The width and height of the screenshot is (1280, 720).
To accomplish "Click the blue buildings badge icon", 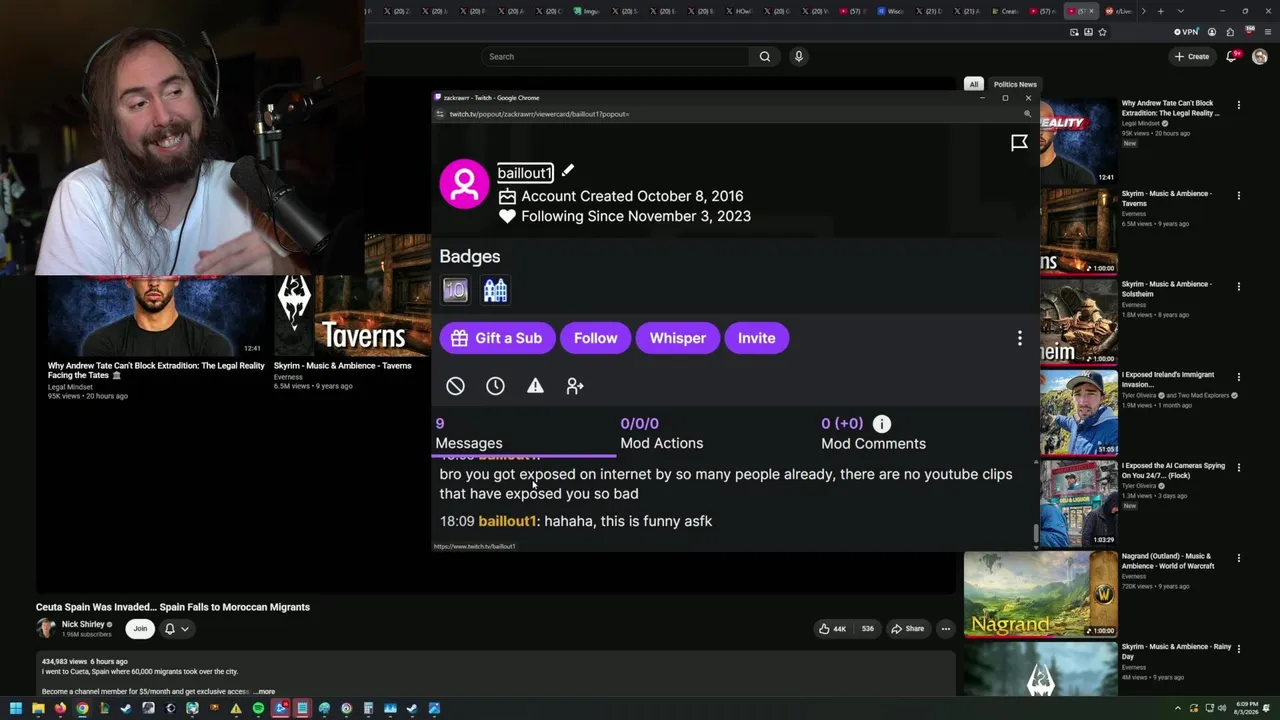I will [x=495, y=290].
